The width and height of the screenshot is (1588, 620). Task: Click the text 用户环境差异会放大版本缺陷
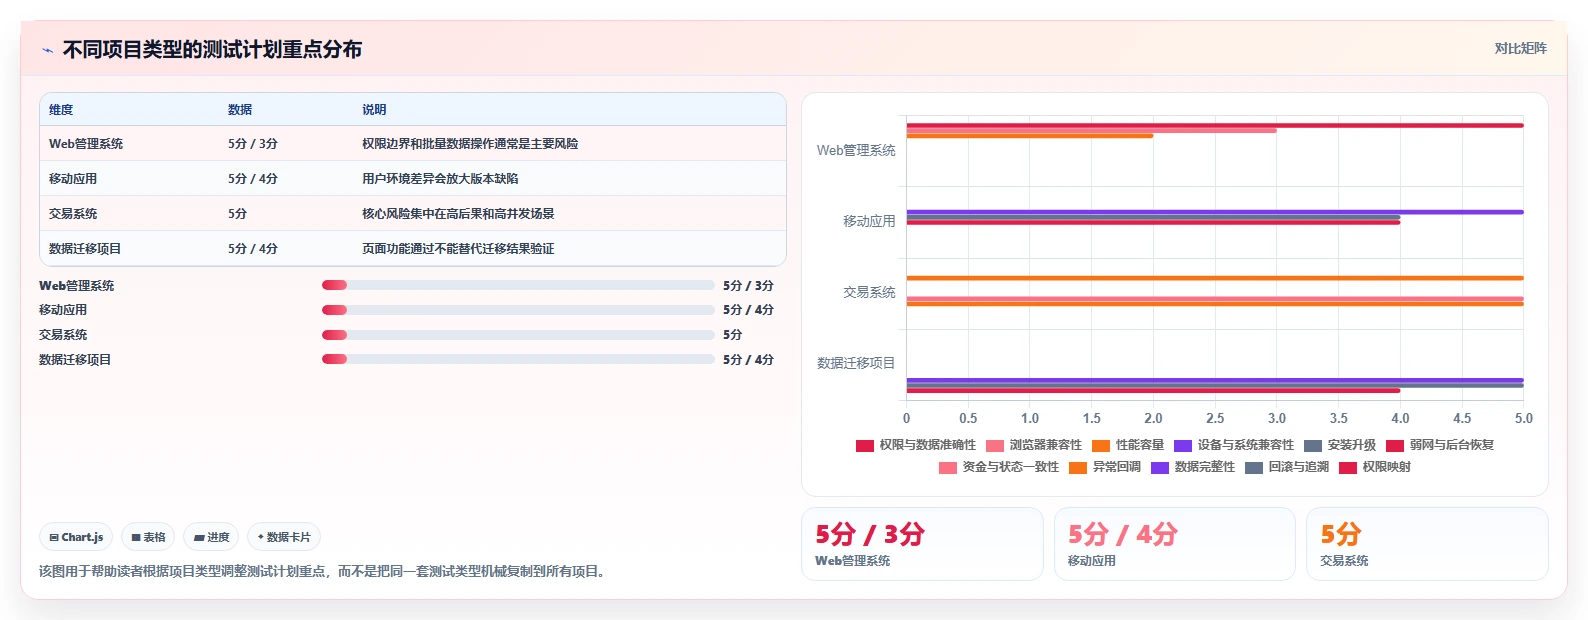tap(440, 179)
